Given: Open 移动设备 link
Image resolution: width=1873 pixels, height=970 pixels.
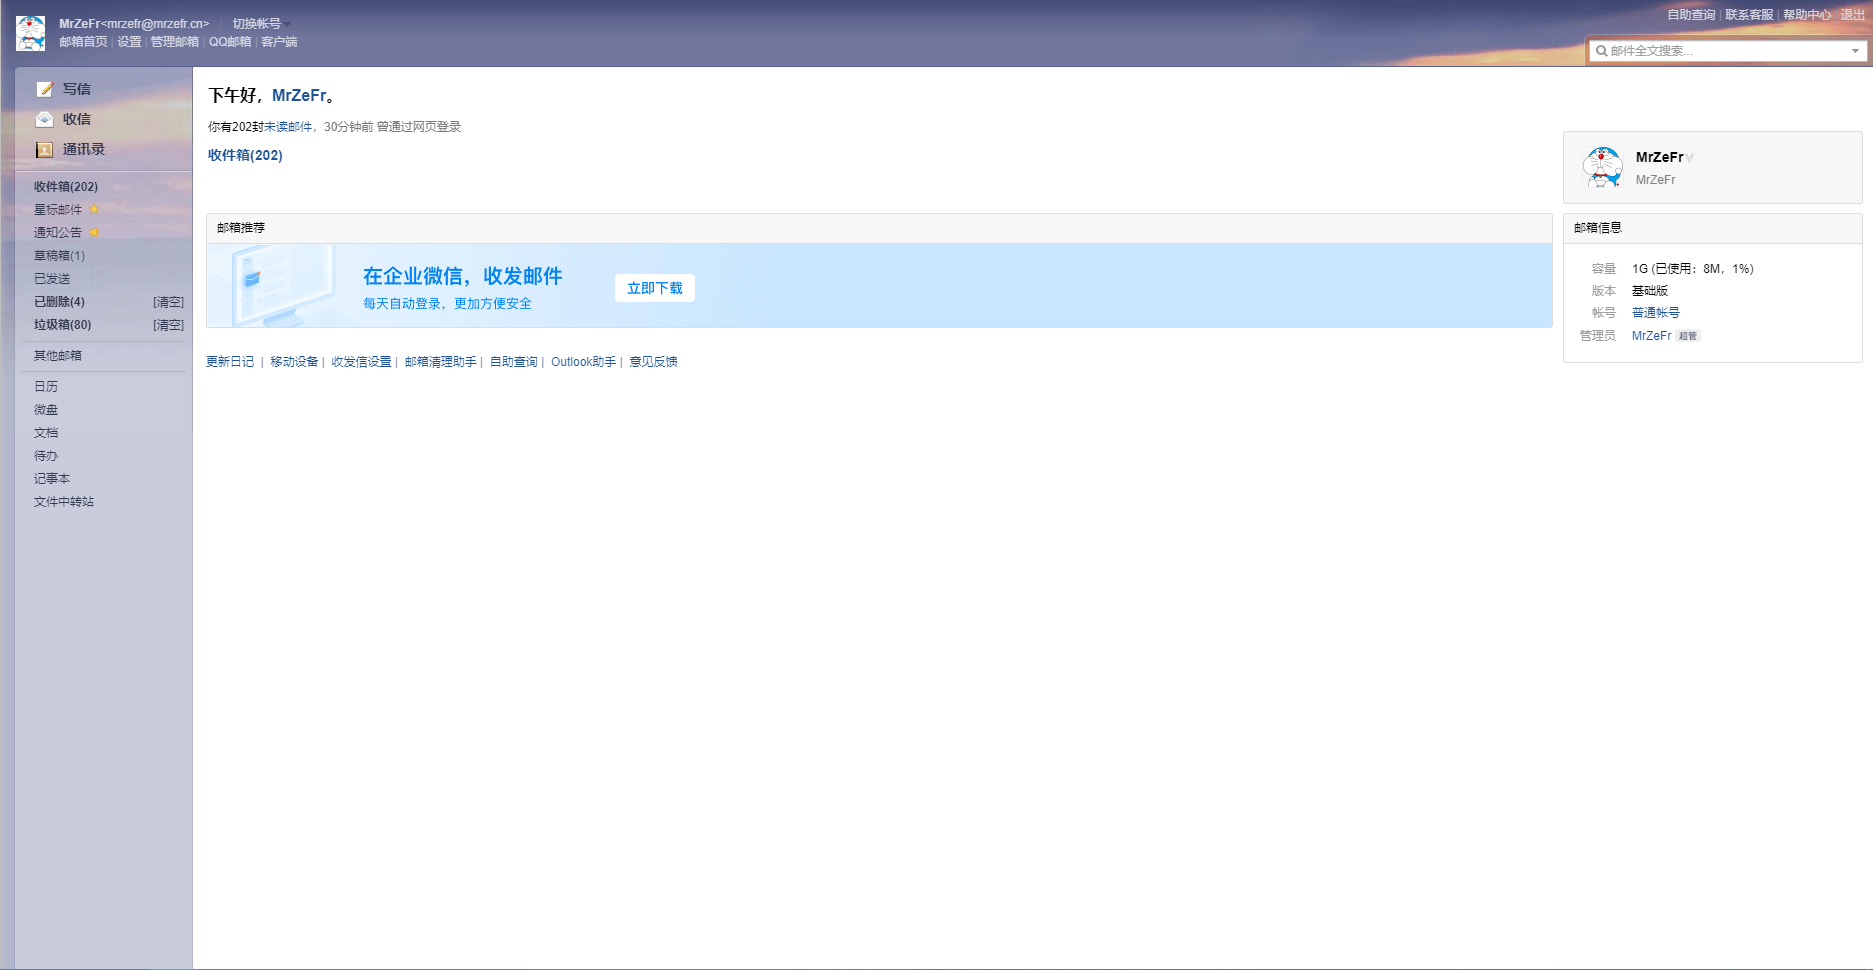Looking at the screenshot, I should click(x=294, y=361).
